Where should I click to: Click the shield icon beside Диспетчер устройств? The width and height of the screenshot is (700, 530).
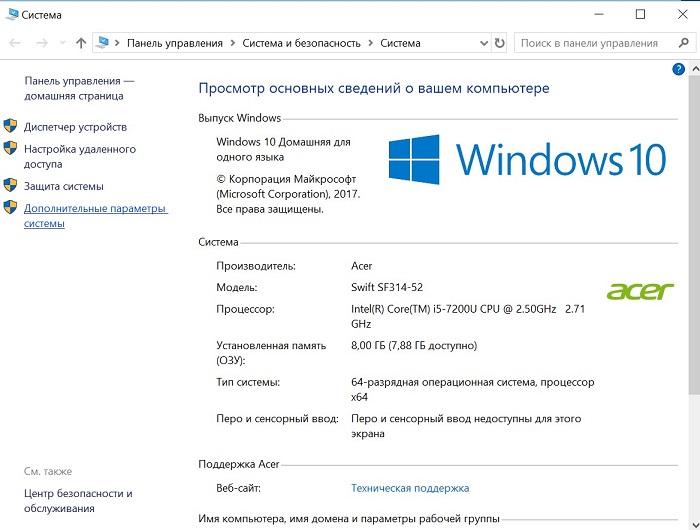coord(10,126)
